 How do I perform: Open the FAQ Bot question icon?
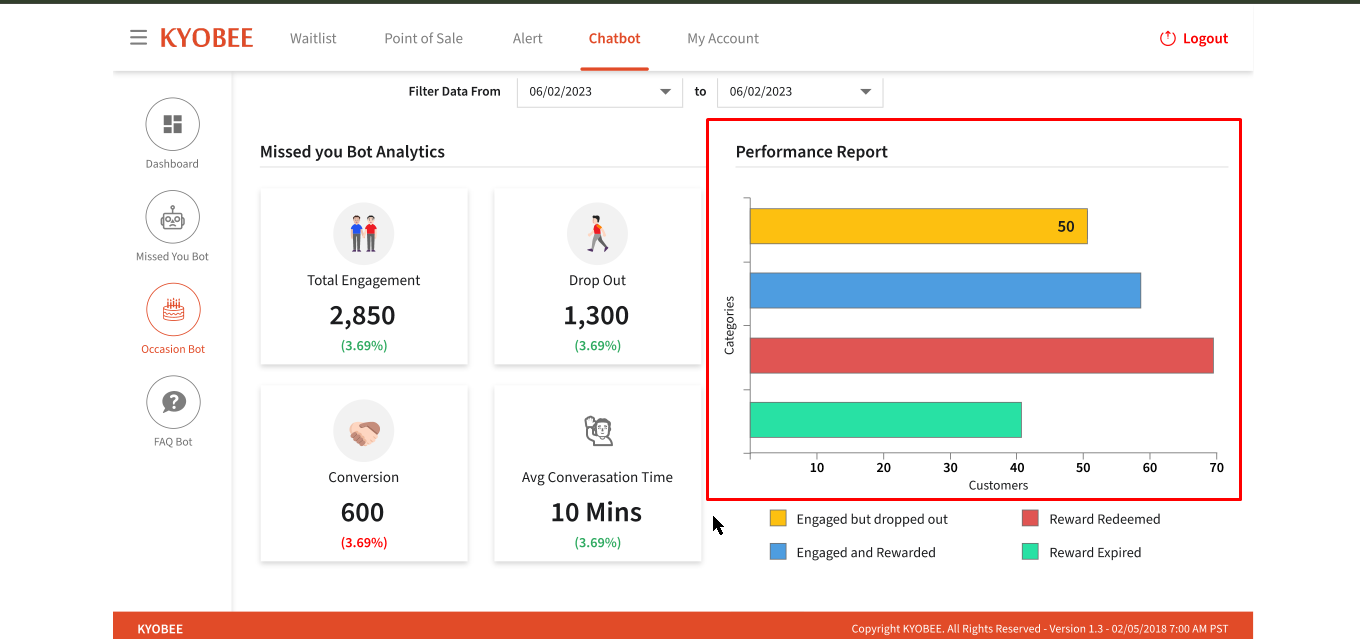(x=173, y=402)
